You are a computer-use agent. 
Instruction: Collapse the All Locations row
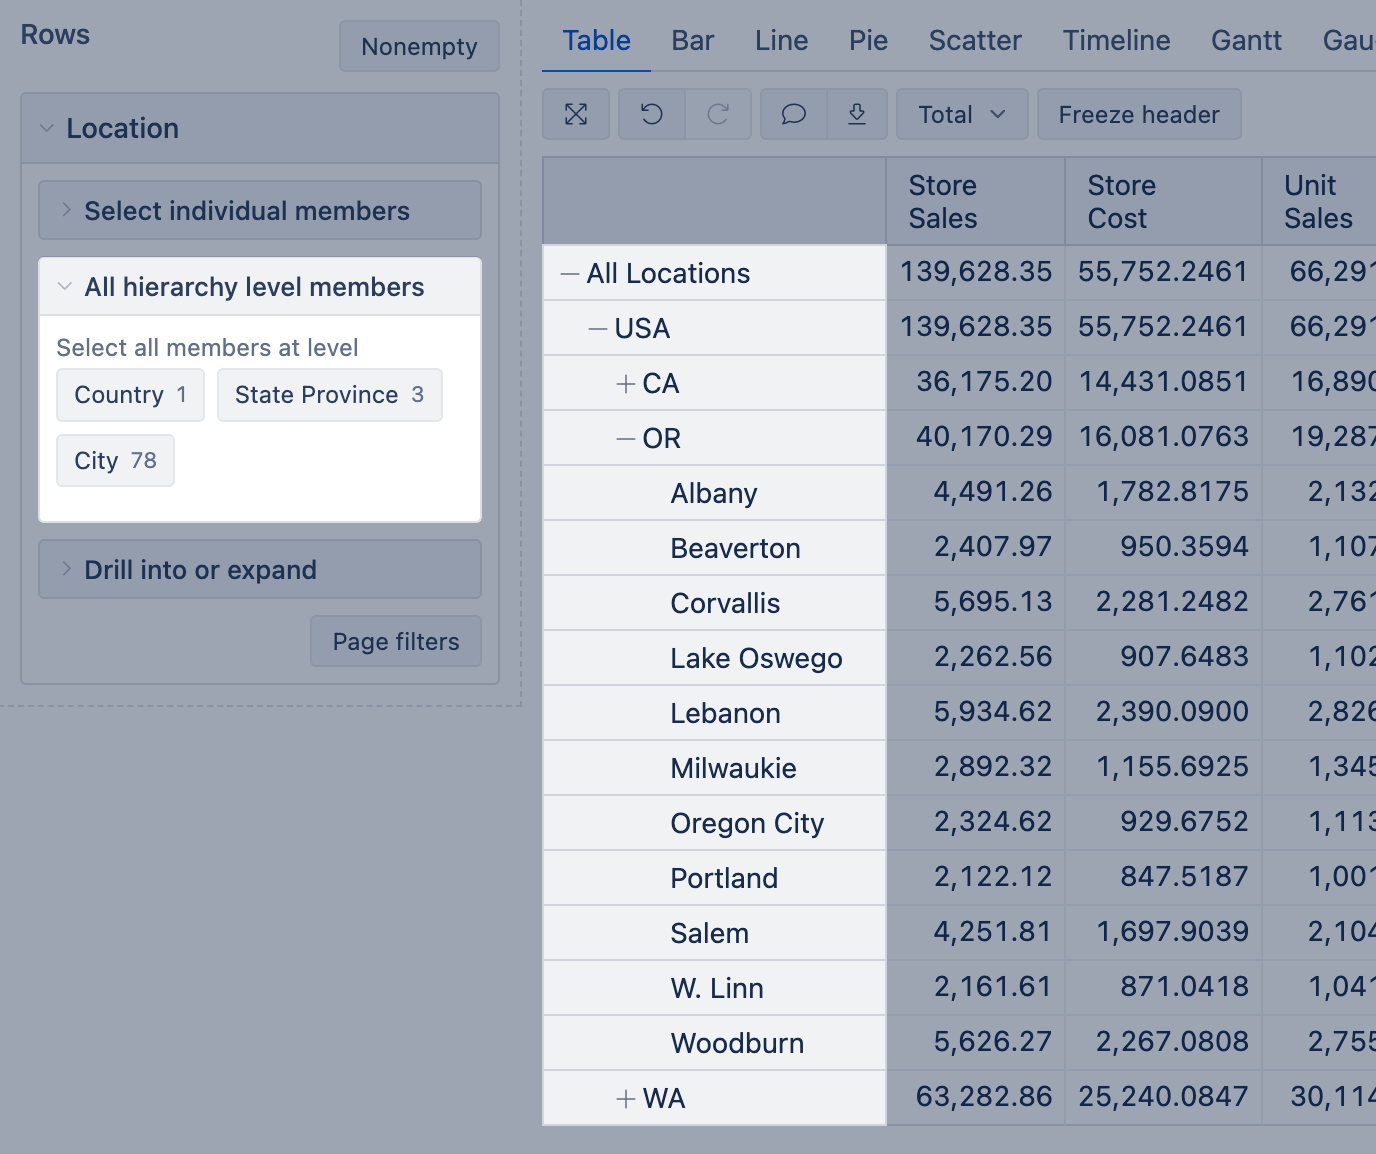pos(570,274)
